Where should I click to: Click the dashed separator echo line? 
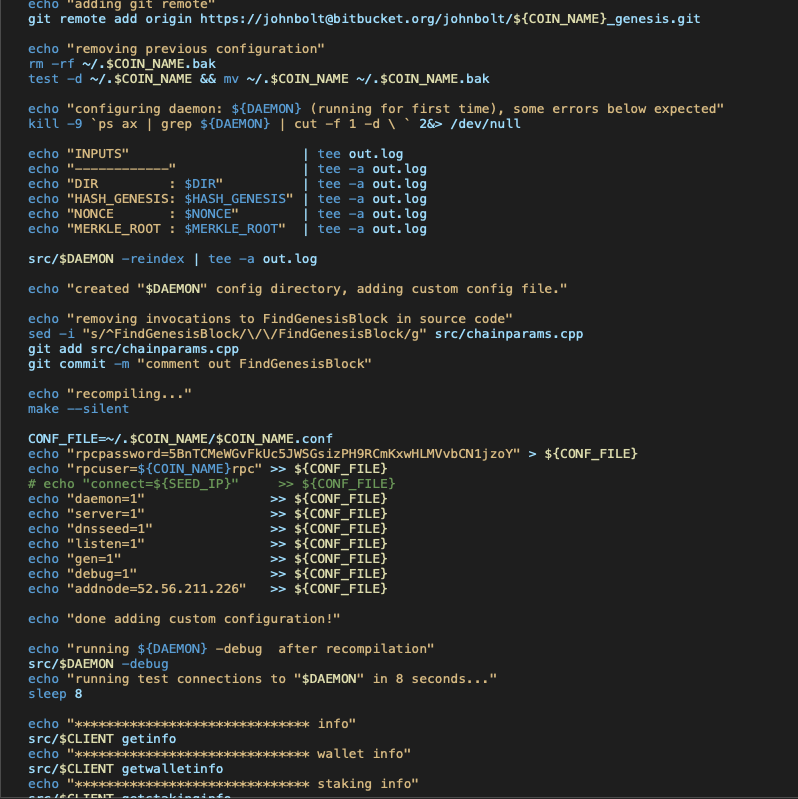pyautogui.click(x=227, y=169)
